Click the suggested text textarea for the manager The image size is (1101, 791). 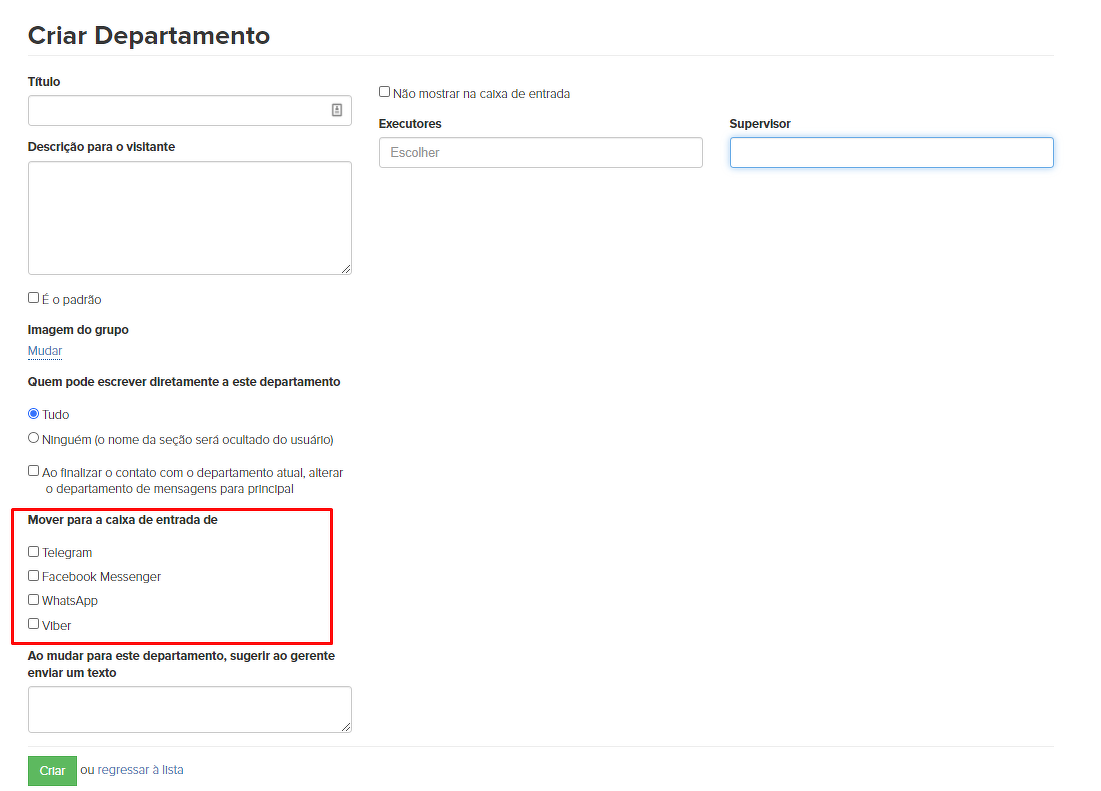click(x=189, y=709)
